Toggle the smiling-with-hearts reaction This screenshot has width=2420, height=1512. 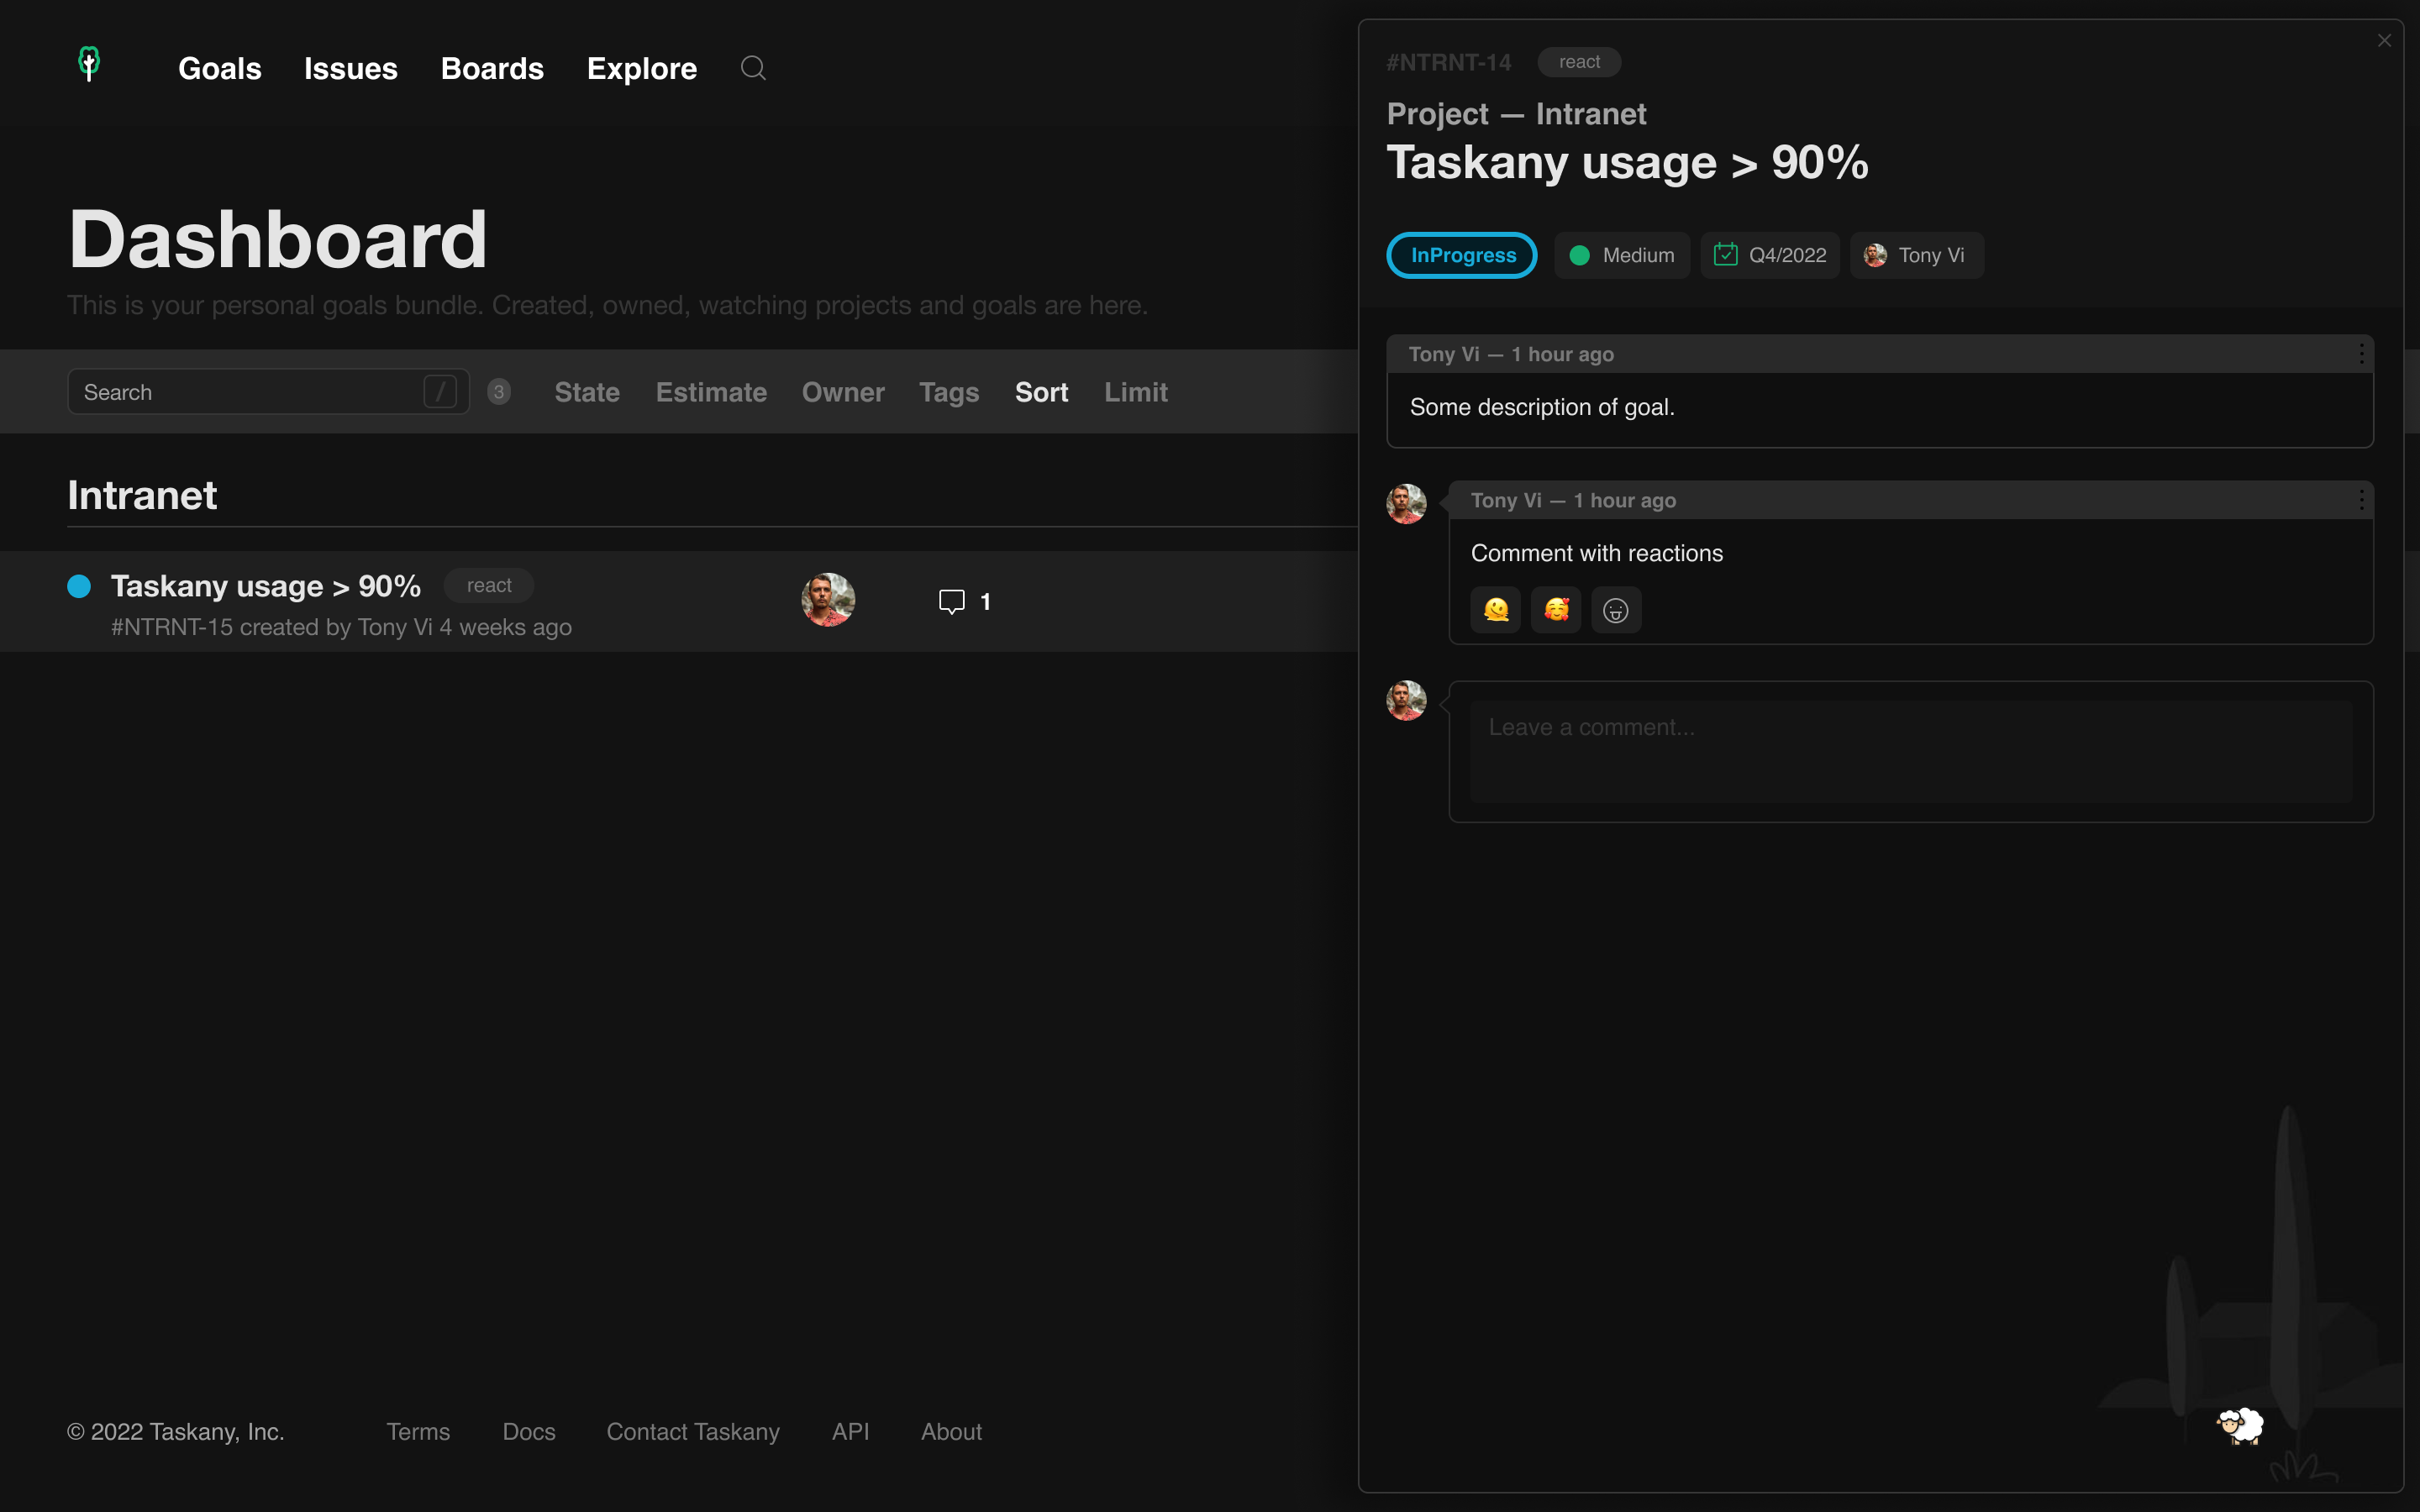(x=1556, y=609)
